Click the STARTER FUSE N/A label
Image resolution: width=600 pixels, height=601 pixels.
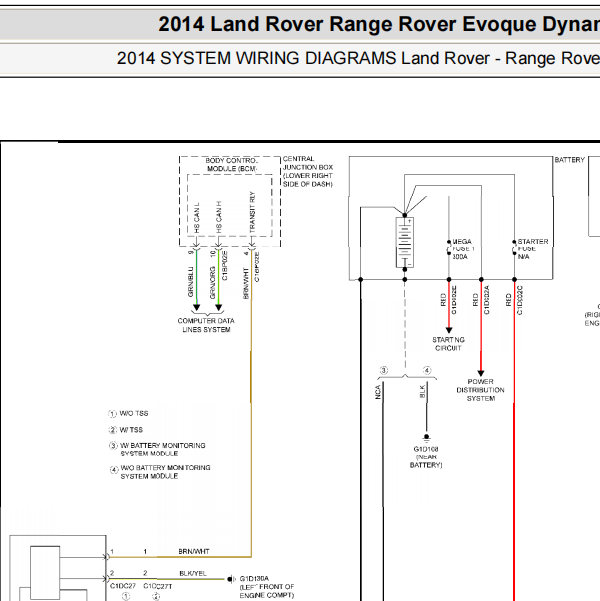tap(533, 249)
